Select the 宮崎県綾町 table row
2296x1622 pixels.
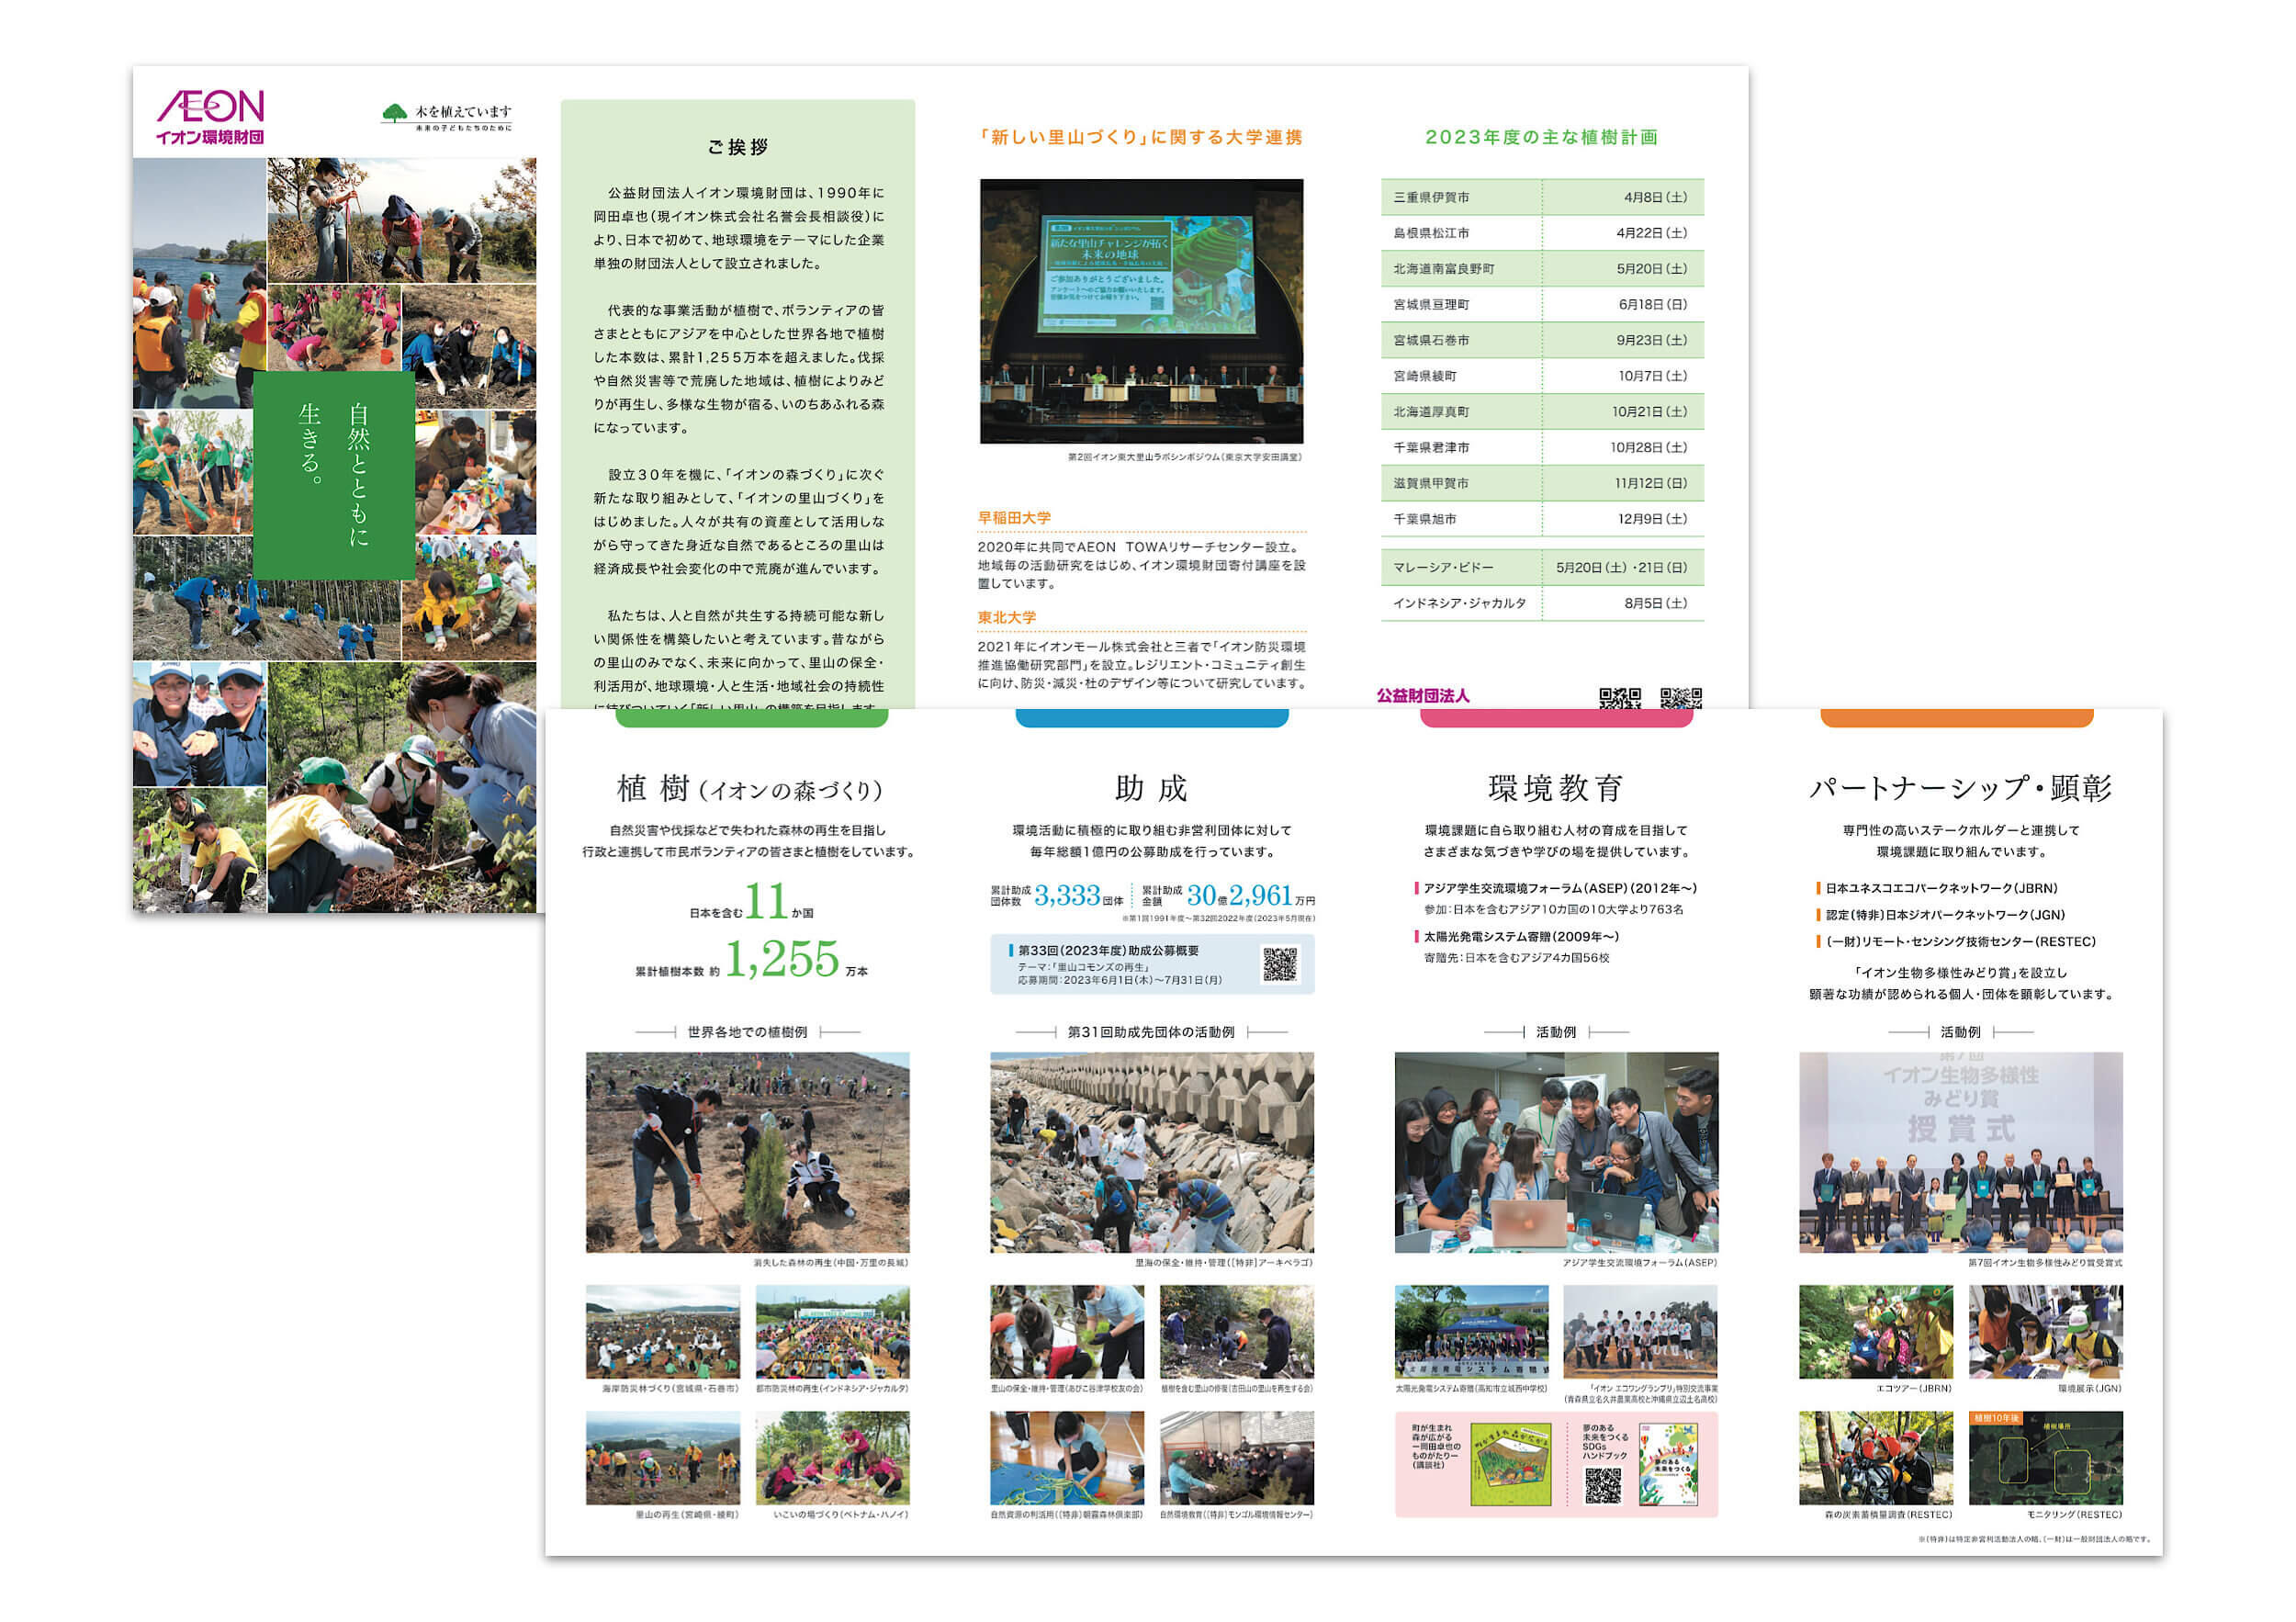coord(1542,376)
